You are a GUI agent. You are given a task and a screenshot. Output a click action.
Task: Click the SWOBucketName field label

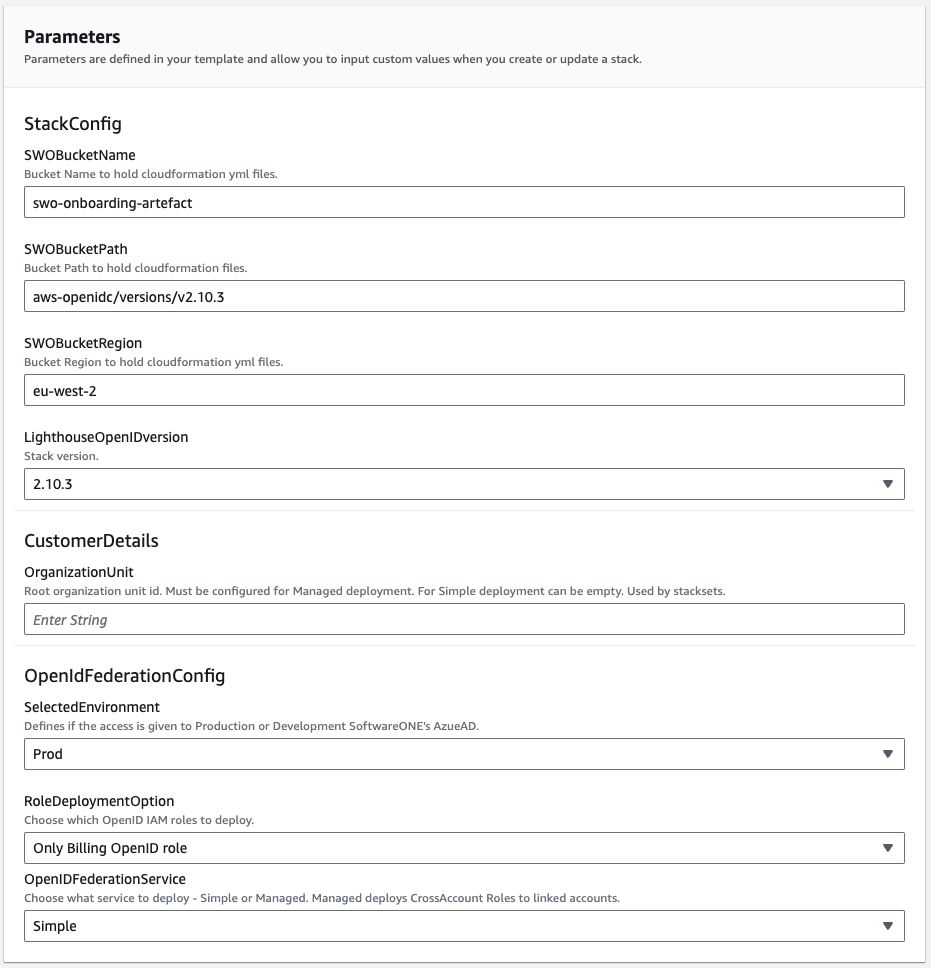pyautogui.click(x=79, y=156)
